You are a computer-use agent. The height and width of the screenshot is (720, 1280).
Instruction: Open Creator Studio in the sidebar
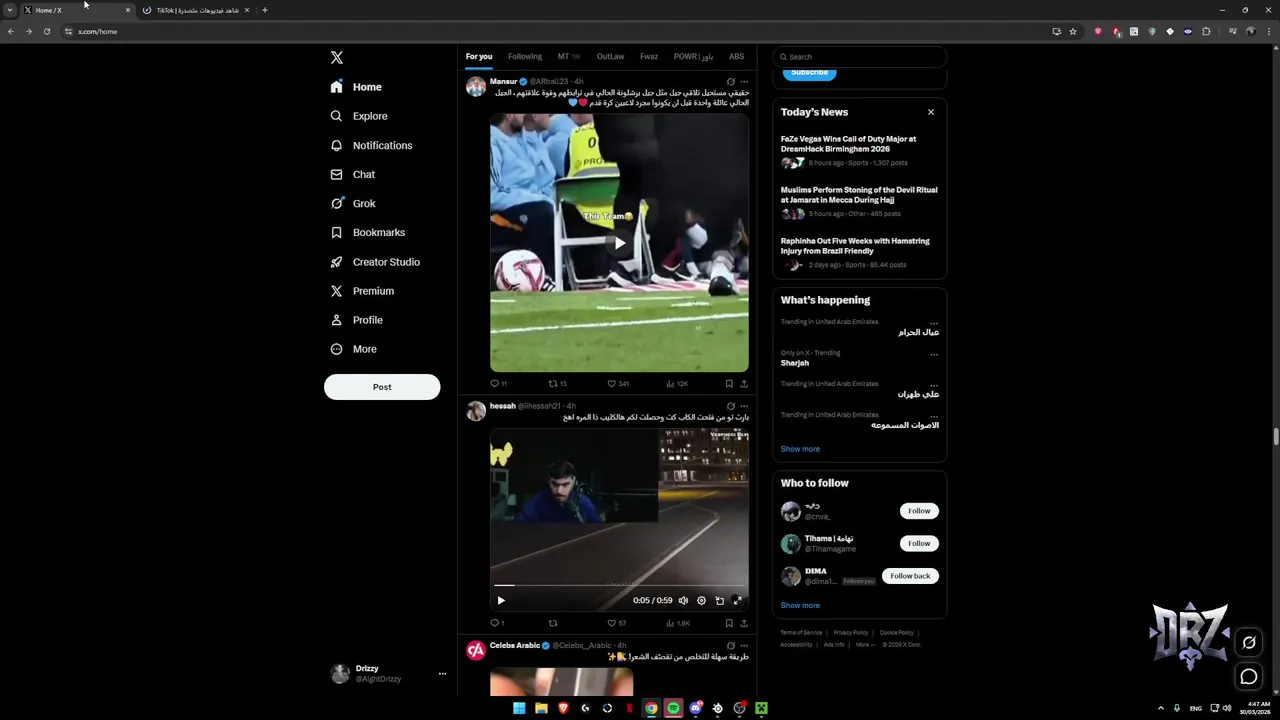(x=374, y=262)
